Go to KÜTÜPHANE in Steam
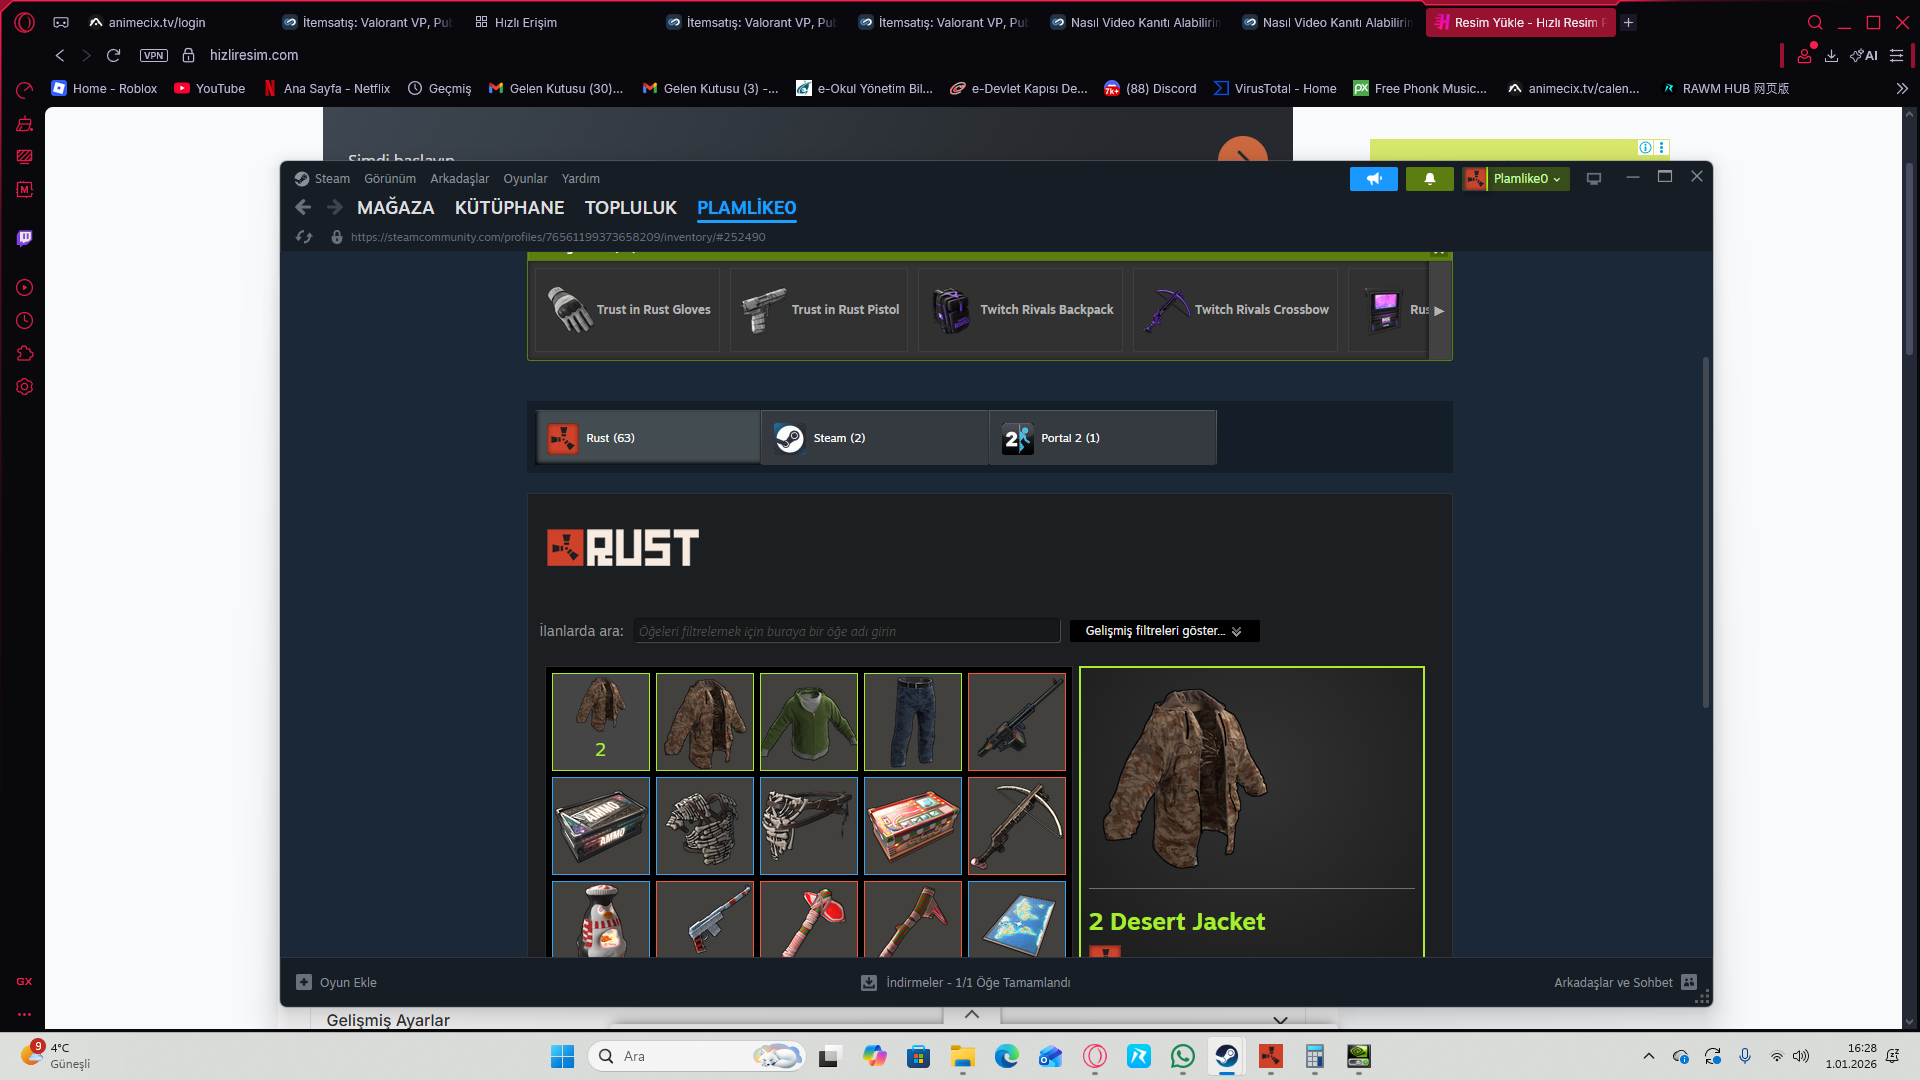The height and width of the screenshot is (1080, 1920). pos(510,208)
